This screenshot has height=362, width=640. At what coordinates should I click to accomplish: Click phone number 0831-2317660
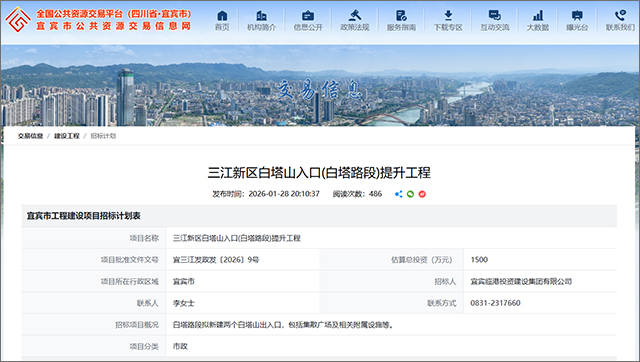pyautogui.click(x=496, y=303)
